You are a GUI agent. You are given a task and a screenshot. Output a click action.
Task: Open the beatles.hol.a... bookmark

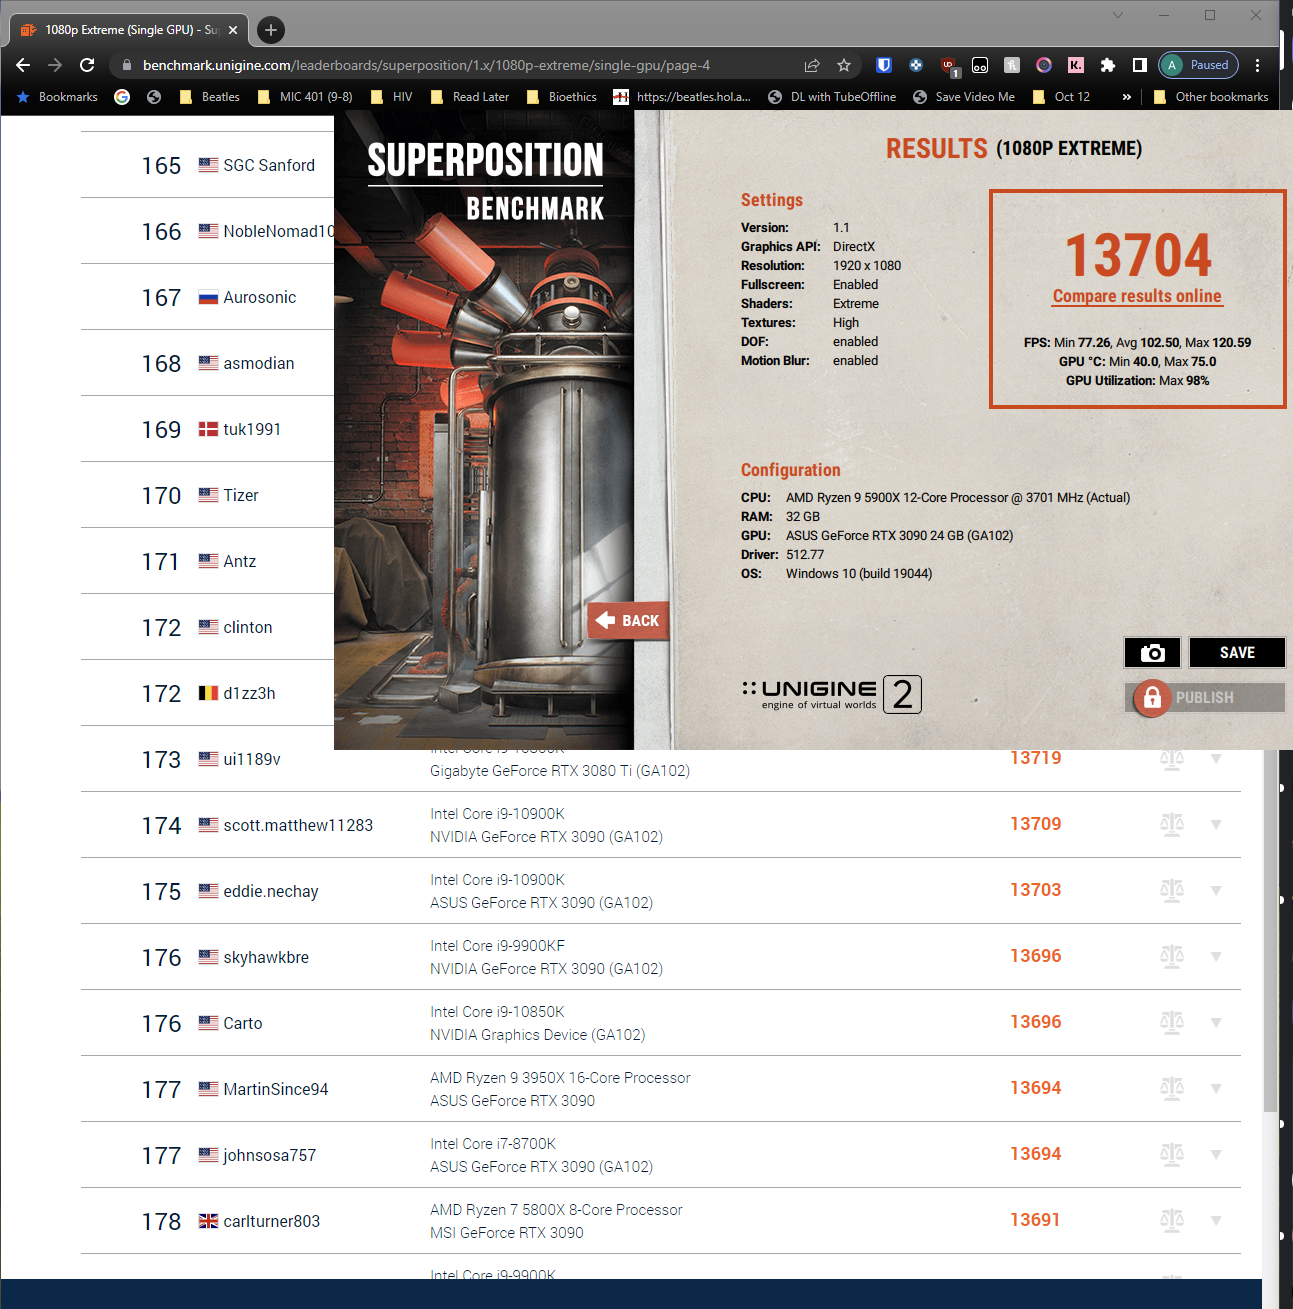(x=682, y=97)
